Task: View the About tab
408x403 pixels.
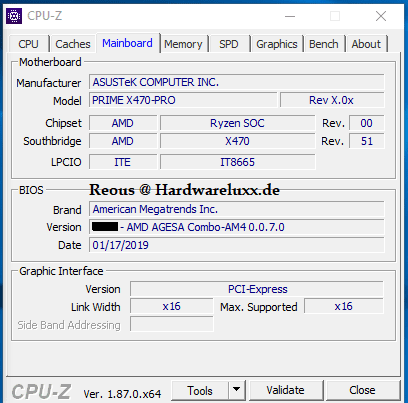Action: click(x=366, y=44)
